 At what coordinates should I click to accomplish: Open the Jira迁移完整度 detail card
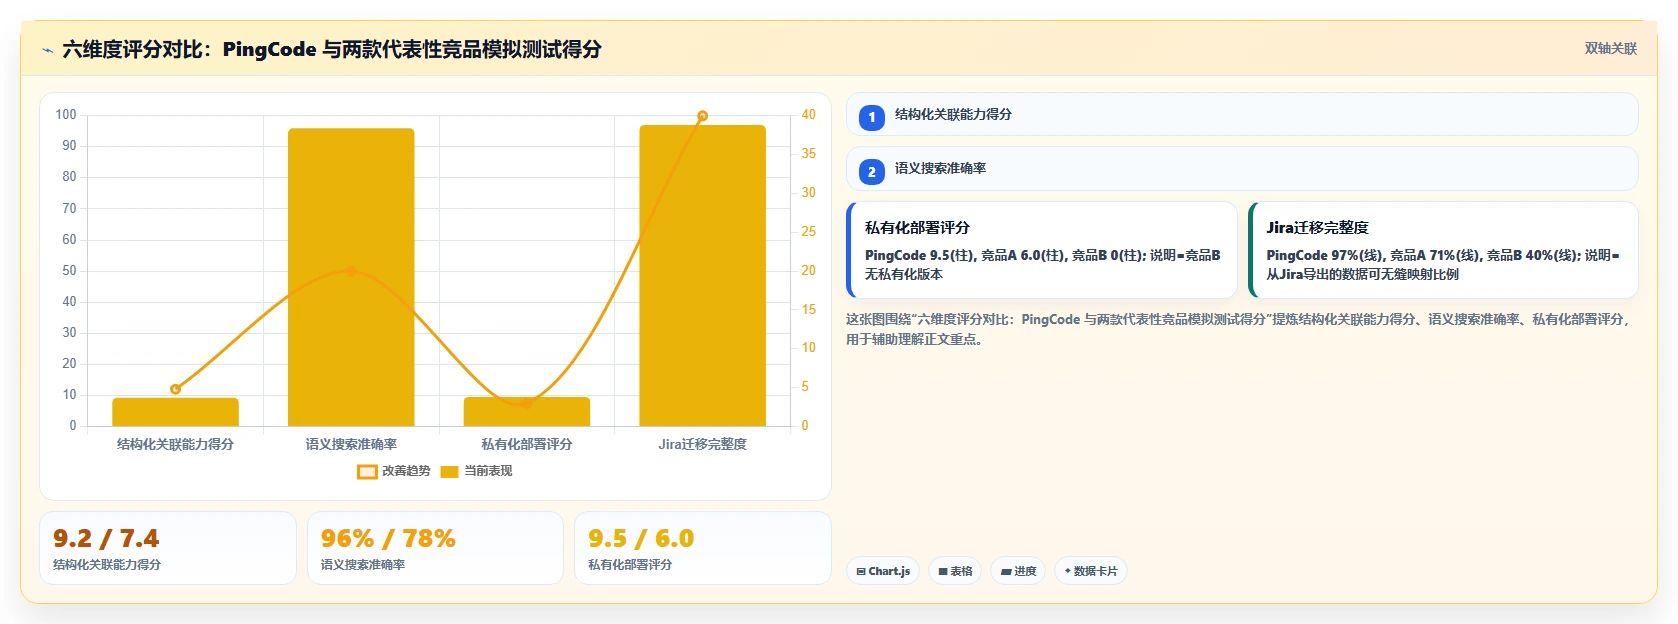pos(1443,250)
